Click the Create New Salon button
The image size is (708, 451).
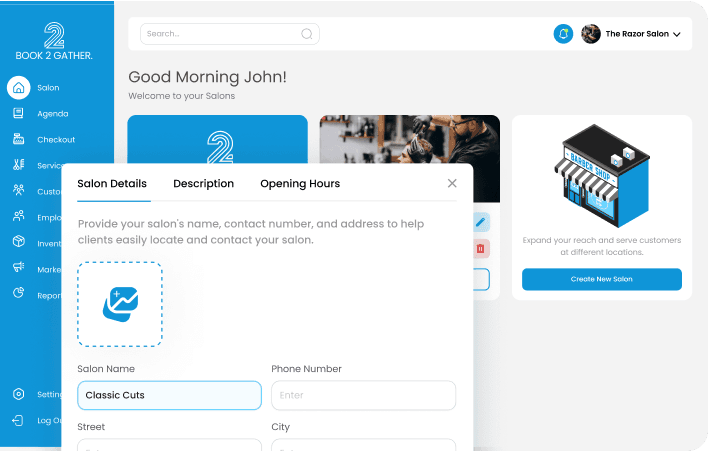coord(601,279)
